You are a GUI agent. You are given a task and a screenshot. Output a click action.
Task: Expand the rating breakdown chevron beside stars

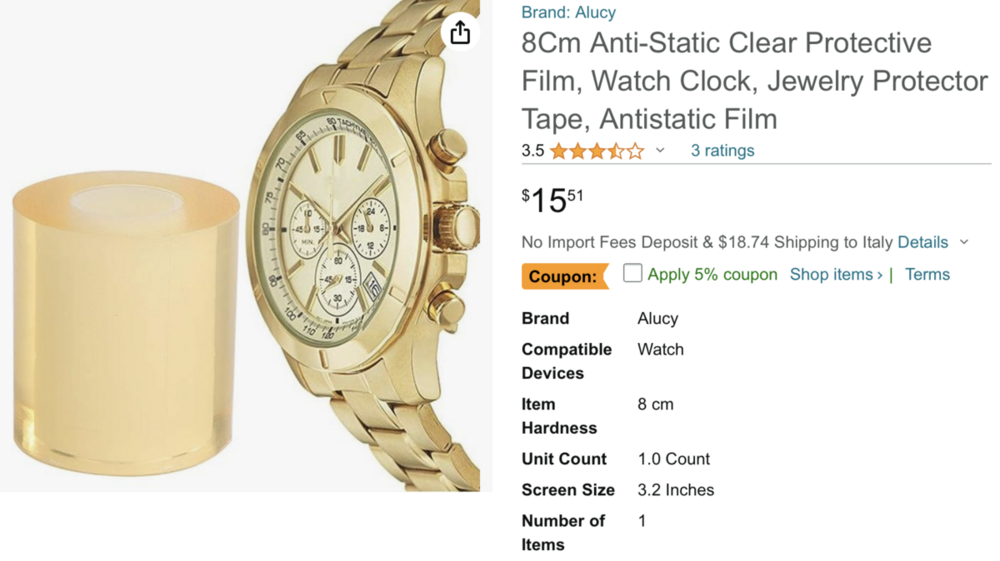click(660, 151)
